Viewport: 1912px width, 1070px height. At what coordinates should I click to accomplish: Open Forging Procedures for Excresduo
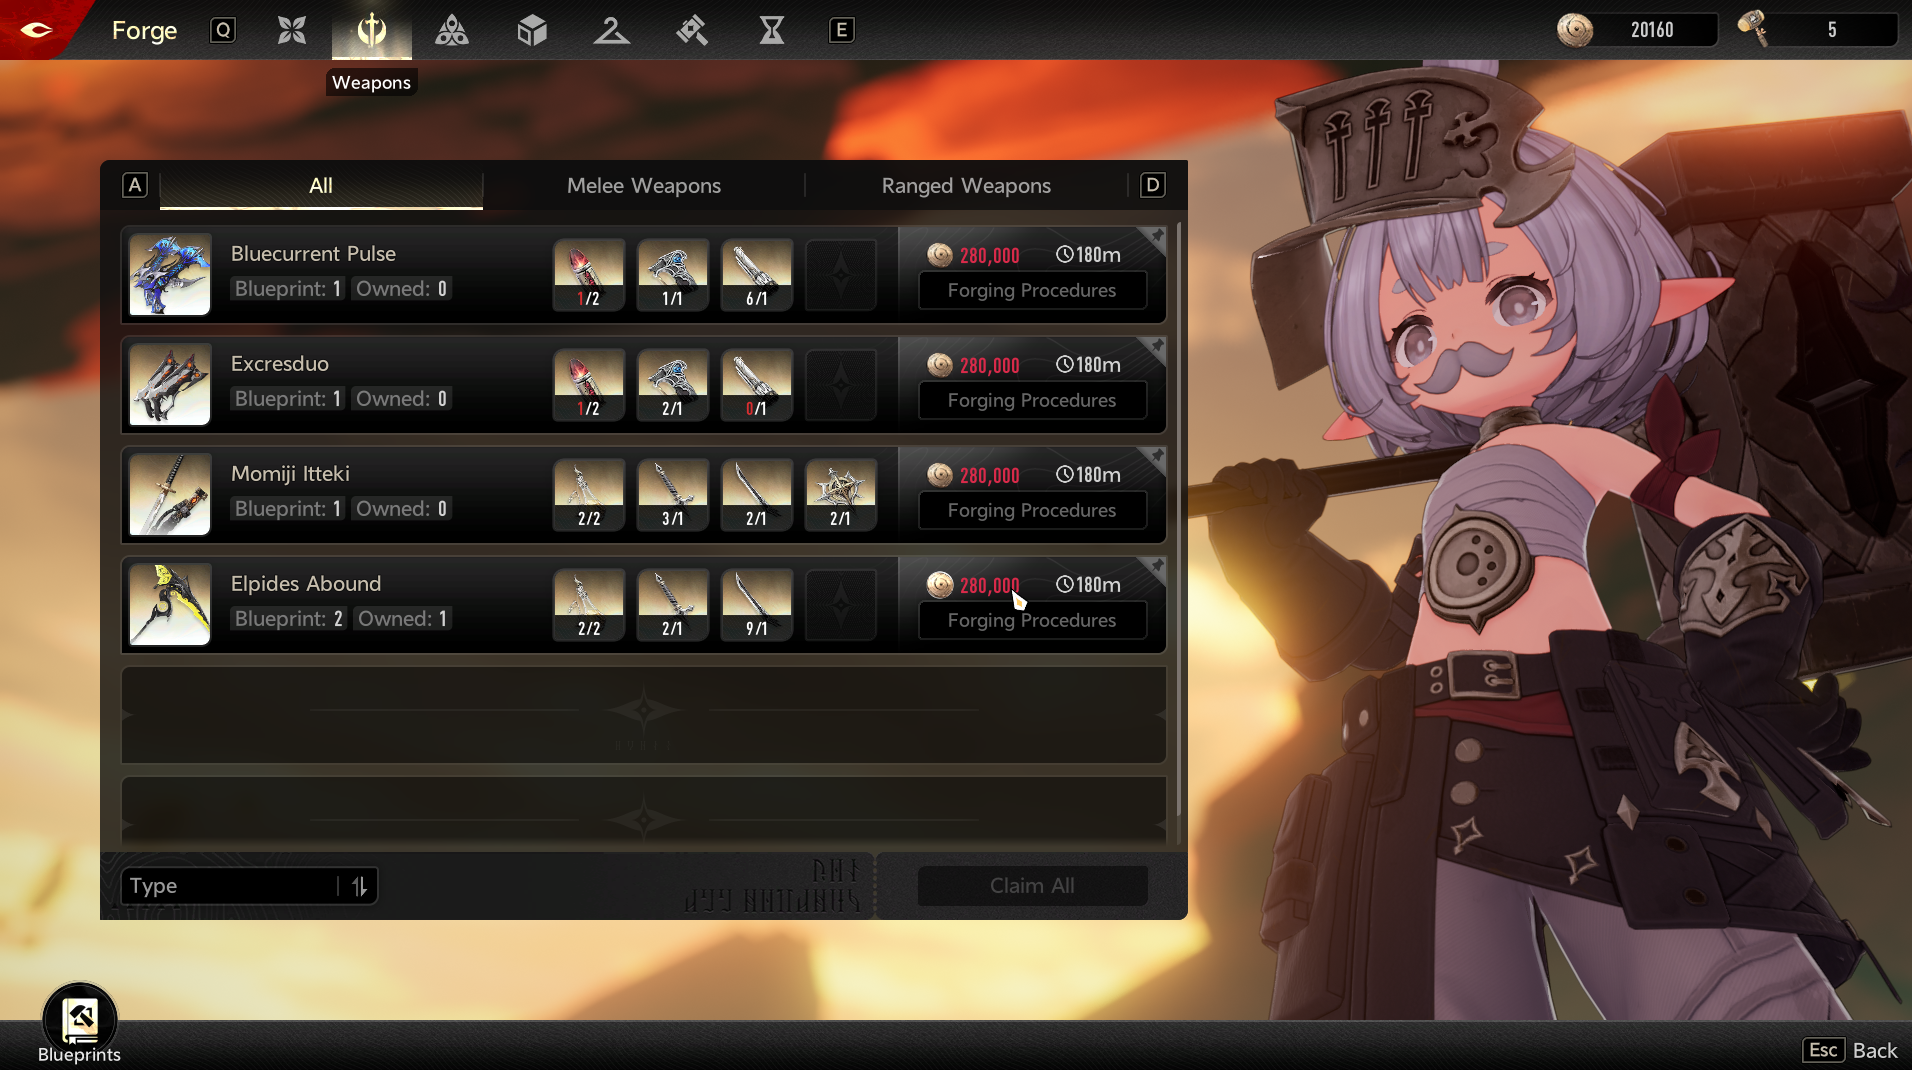coord(1032,401)
